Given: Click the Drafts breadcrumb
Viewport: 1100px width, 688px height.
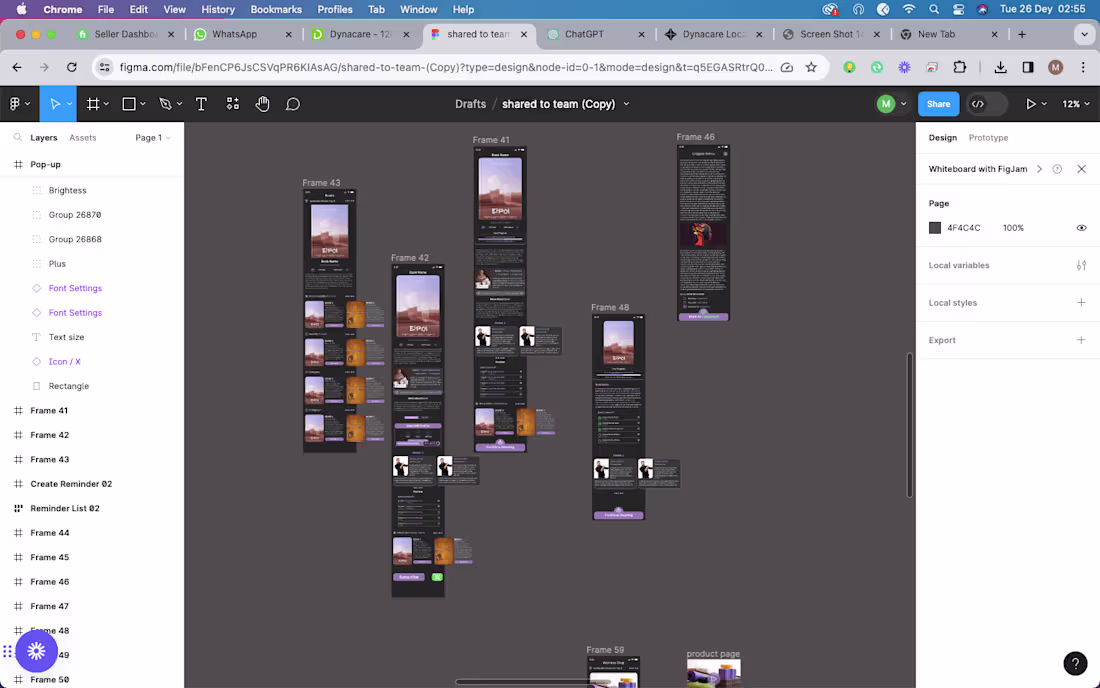Looking at the screenshot, I should 470,104.
